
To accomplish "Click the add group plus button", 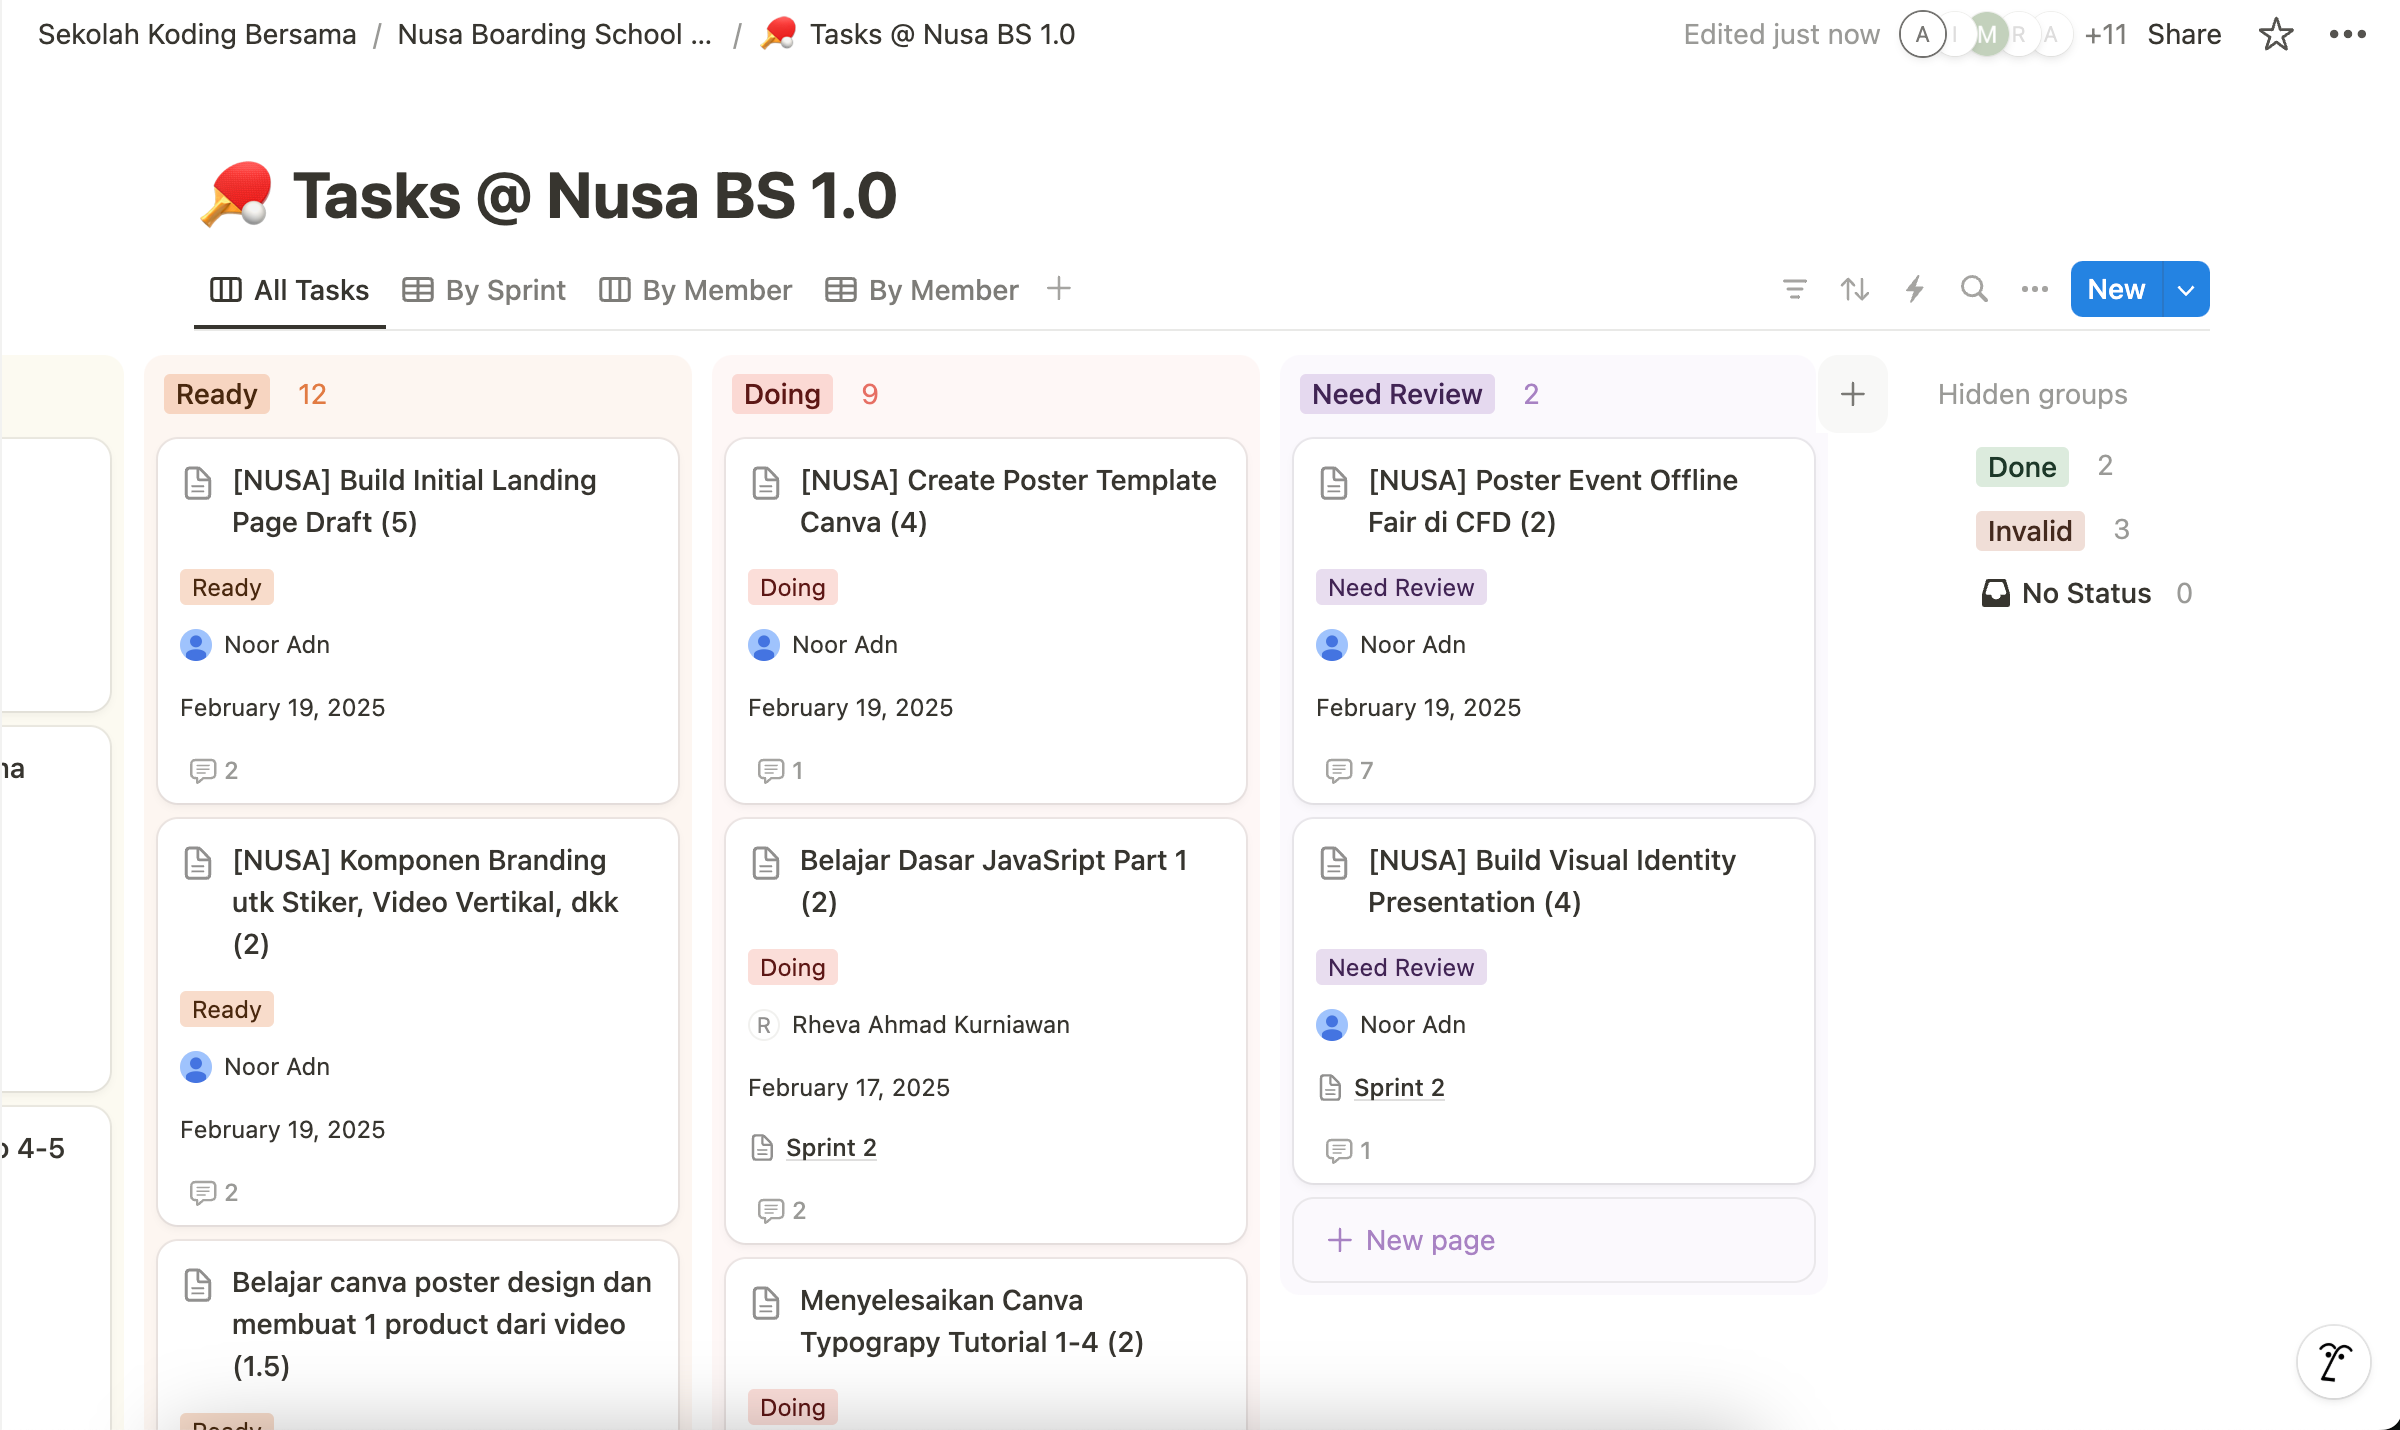I will [x=1853, y=394].
